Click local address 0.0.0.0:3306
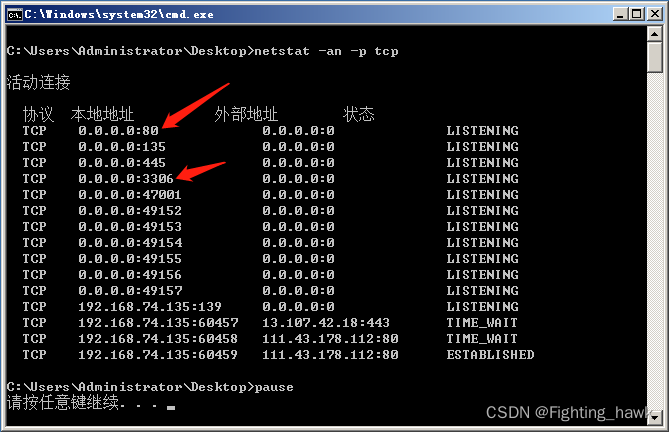This screenshot has height=432, width=669. coord(126,179)
